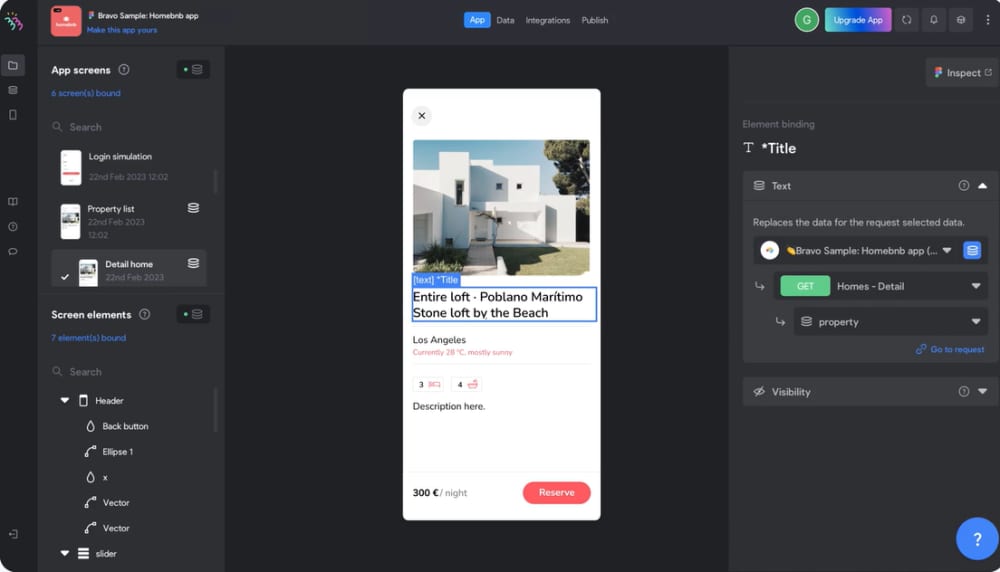Click the 4 baths badge in preview
Image resolution: width=1000 pixels, height=572 pixels.
[466, 384]
